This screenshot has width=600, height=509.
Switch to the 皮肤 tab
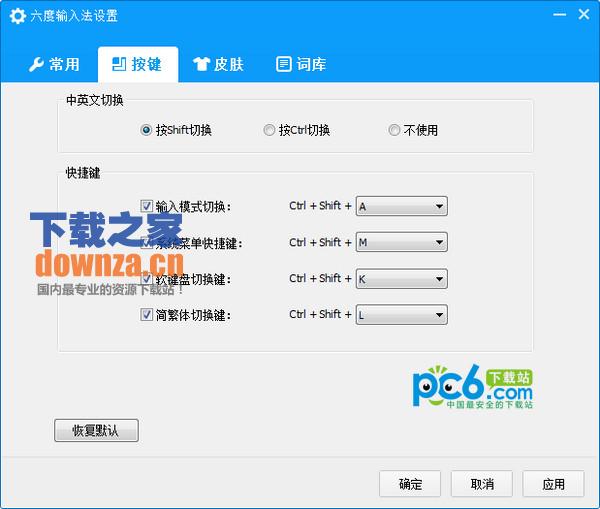(218, 64)
